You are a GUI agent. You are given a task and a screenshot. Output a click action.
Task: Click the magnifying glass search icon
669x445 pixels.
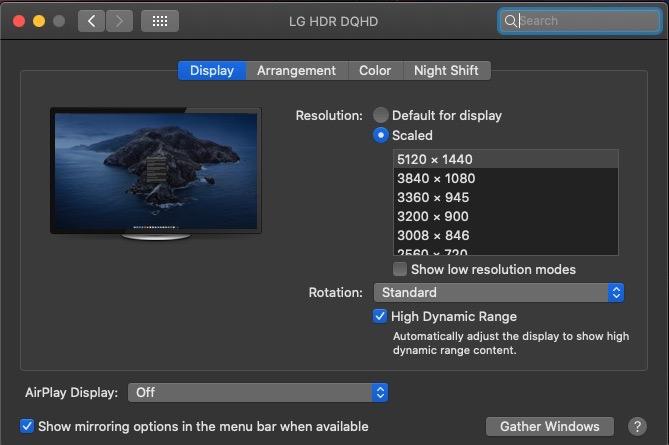pyautogui.click(x=510, y=20)
